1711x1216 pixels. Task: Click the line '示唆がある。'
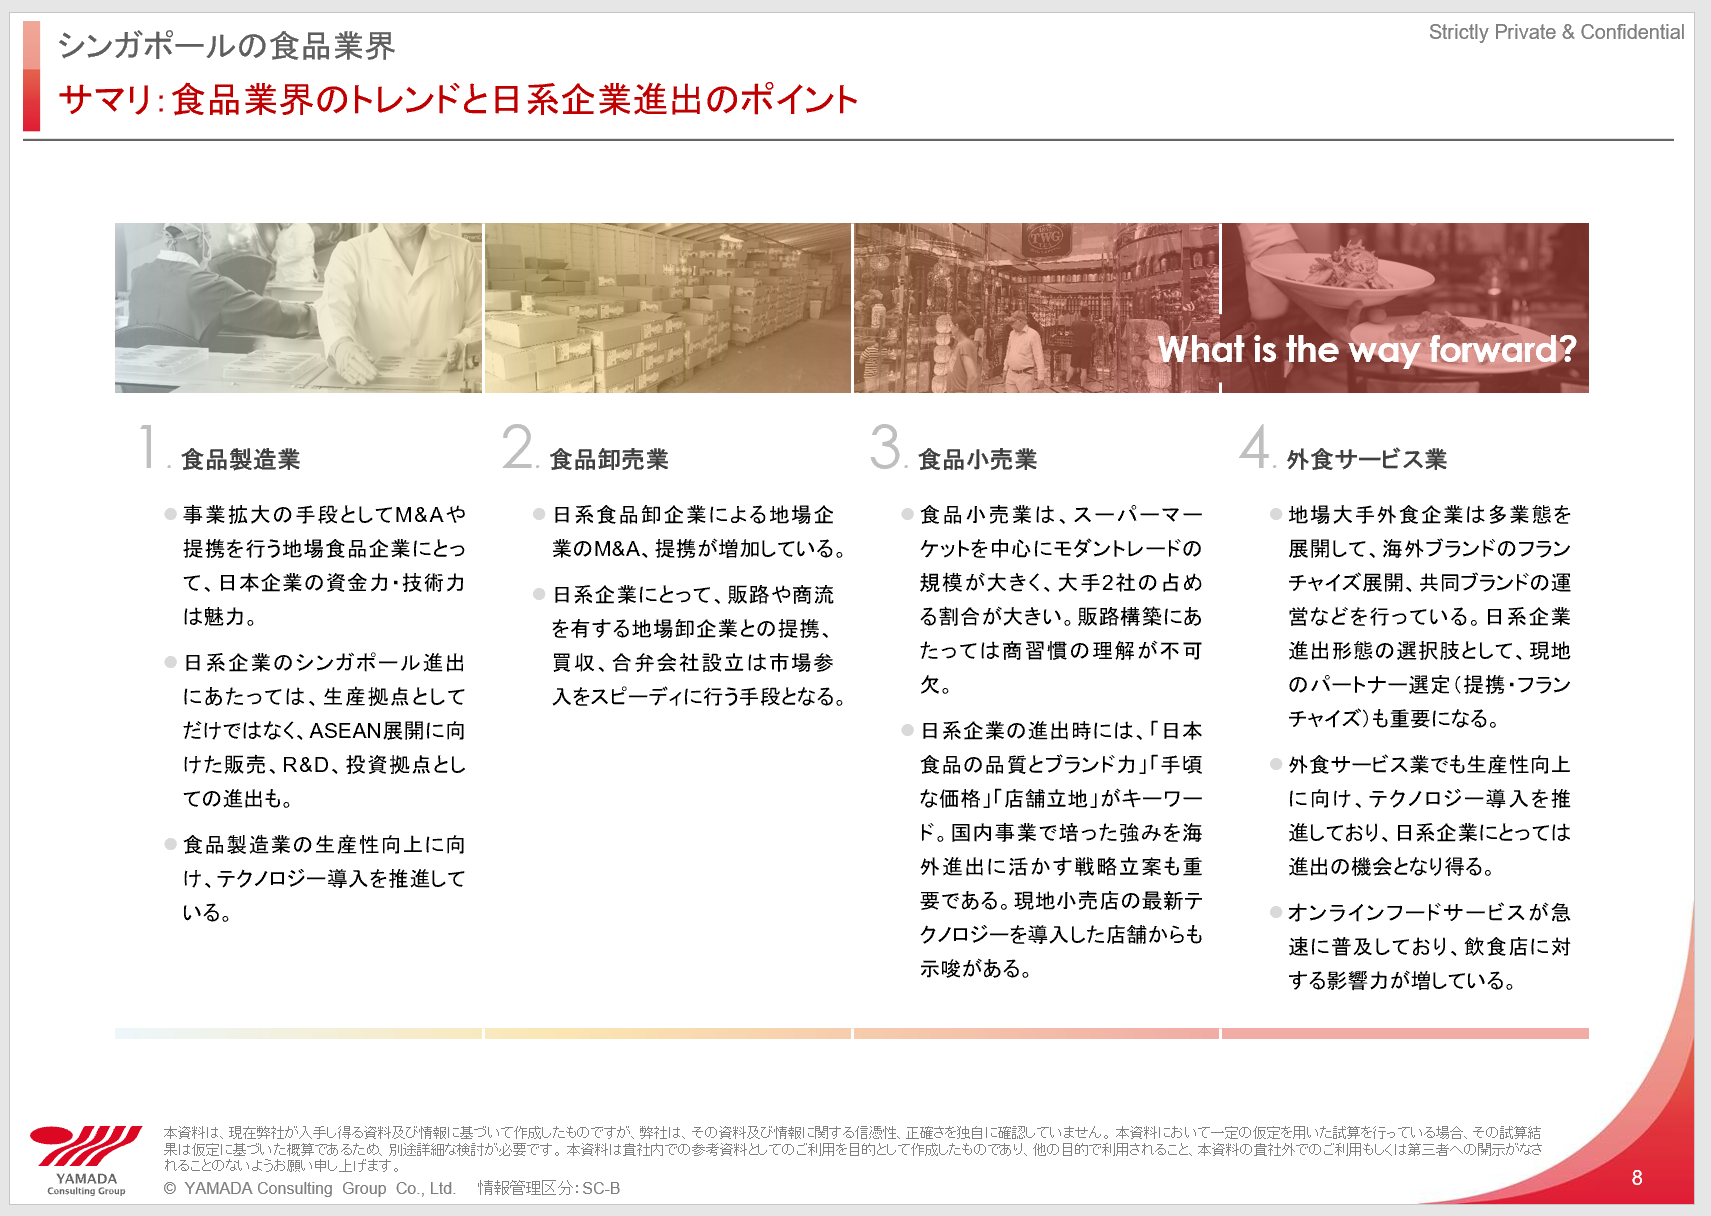pyautogui.click(x=976, y=968)
